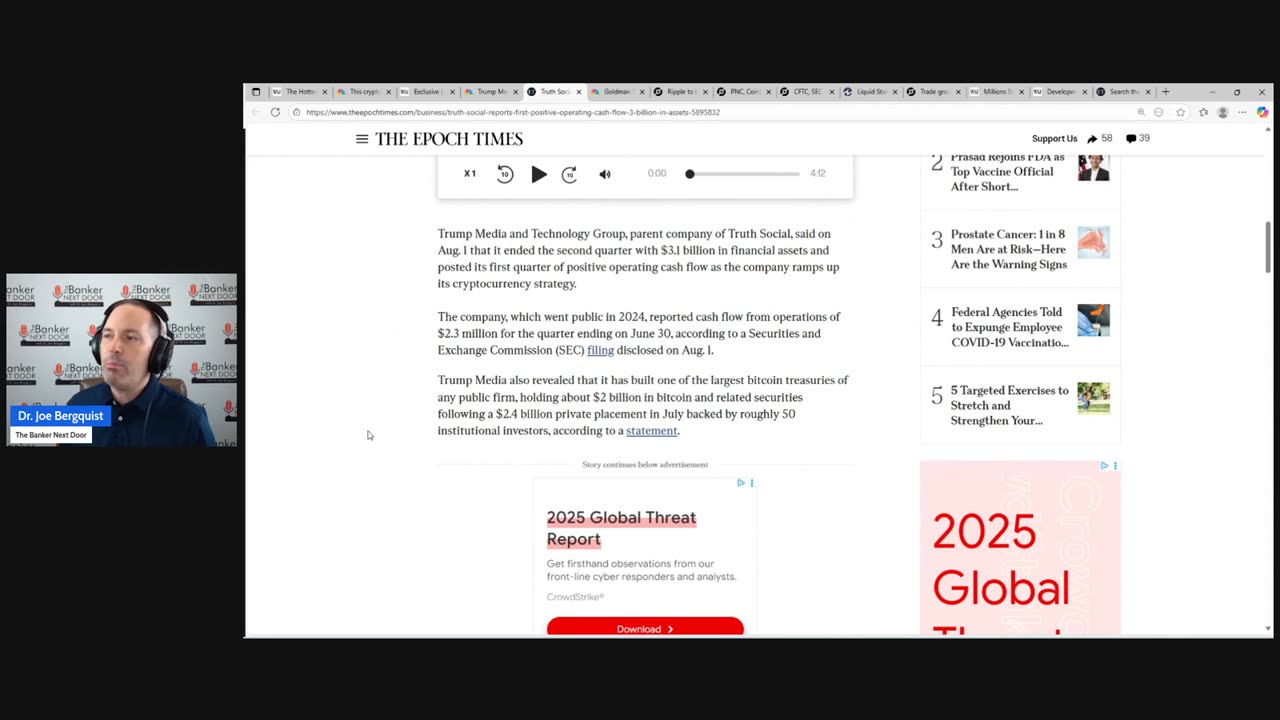Close the Truth Social active tab

click(578, 92)
